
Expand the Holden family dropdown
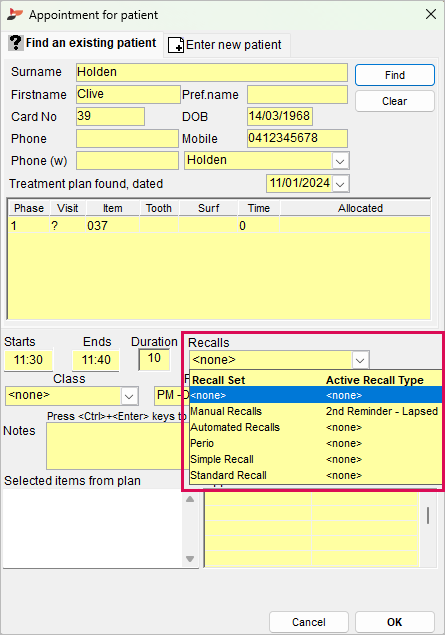[x=340, y=161]
